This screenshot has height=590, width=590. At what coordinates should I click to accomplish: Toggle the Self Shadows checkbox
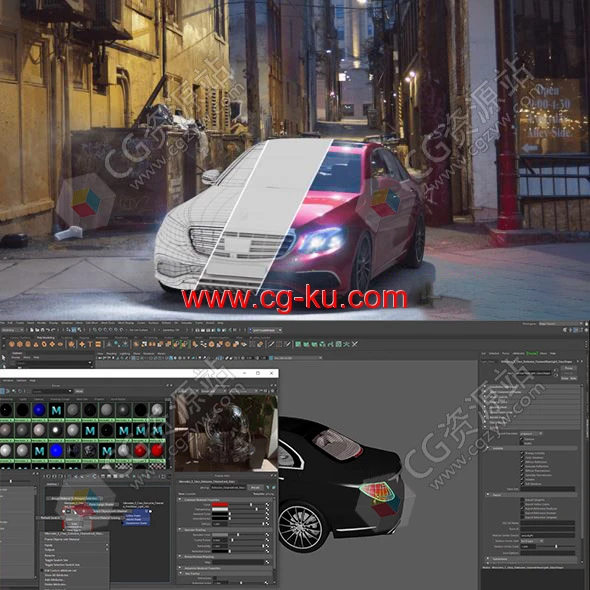point(522,484)
